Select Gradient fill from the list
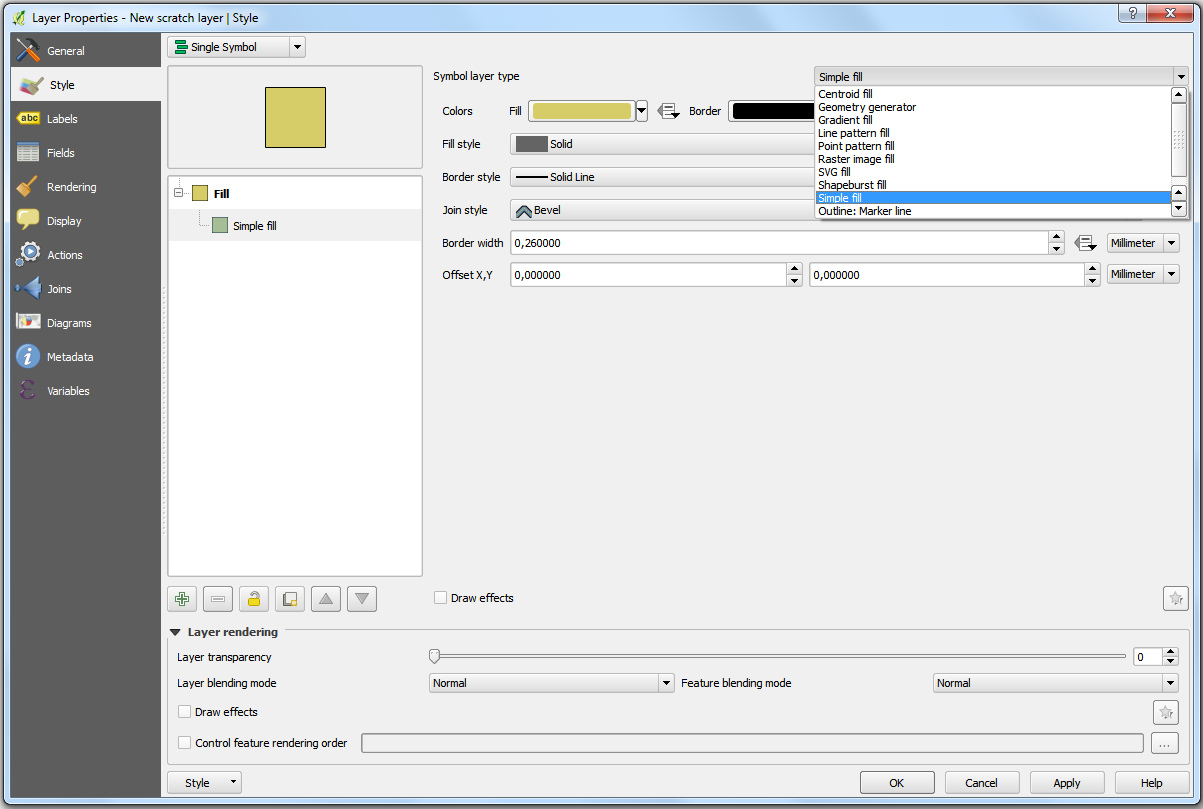 coord(845,120)
